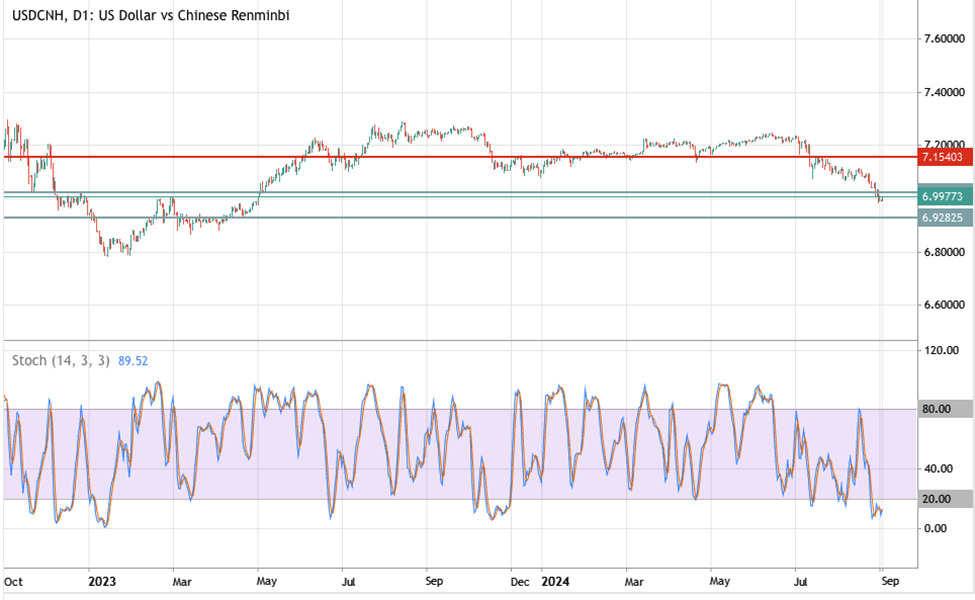
Task: Click the USDCNH, D1 chart title
Action: [x=150, y=16]
